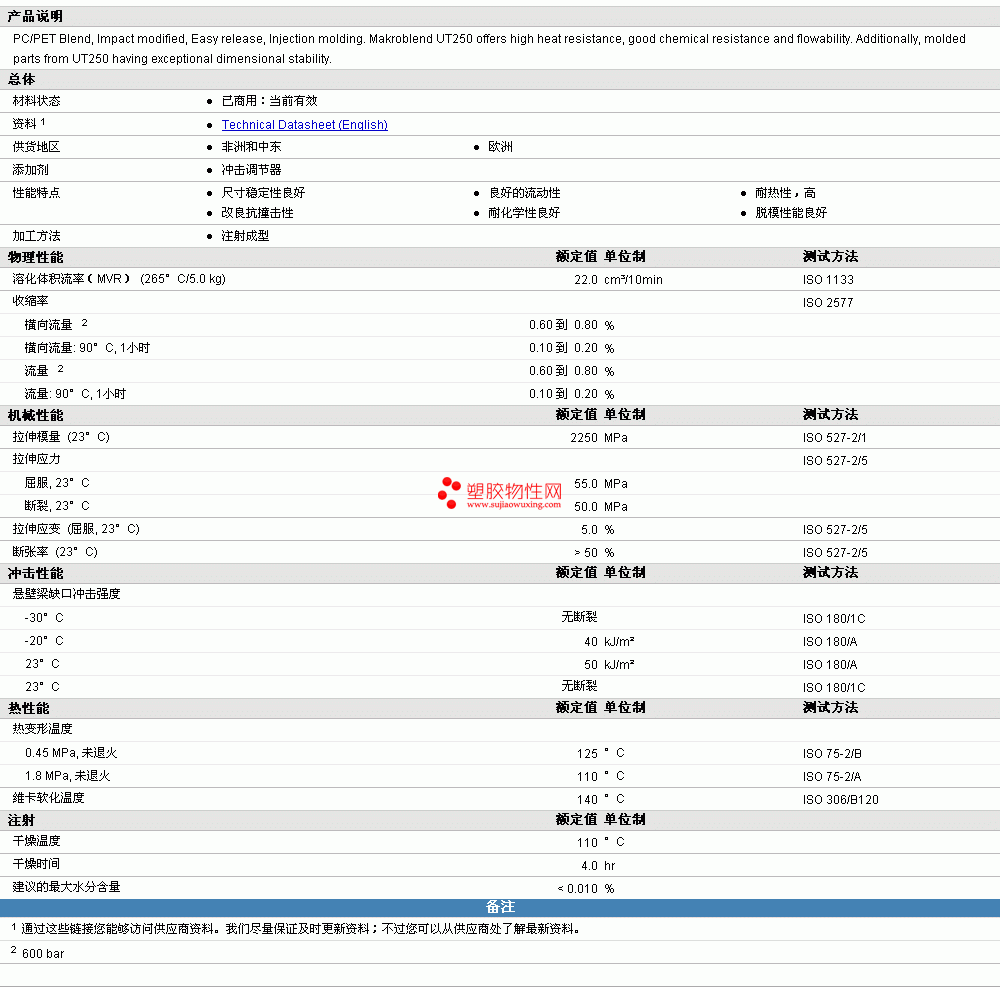Select the 热变形温度 row label

(x=42, y=729)
